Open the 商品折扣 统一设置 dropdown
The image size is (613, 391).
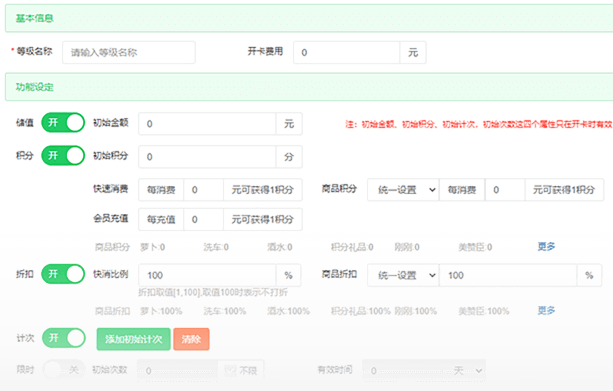(403, 275)
